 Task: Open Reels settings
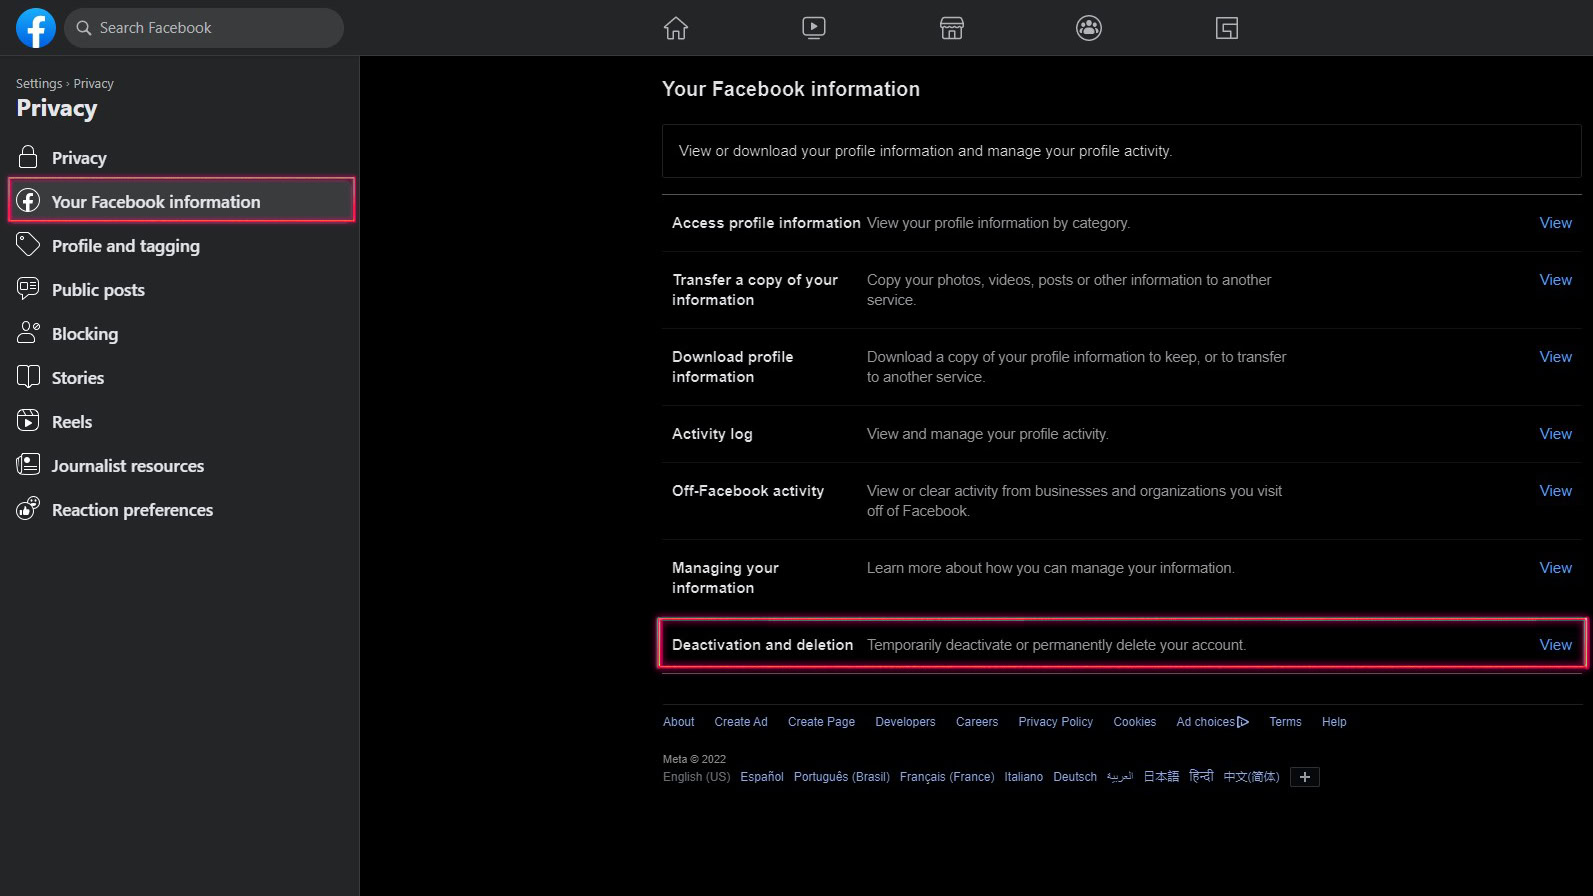[x=181, y=421]
